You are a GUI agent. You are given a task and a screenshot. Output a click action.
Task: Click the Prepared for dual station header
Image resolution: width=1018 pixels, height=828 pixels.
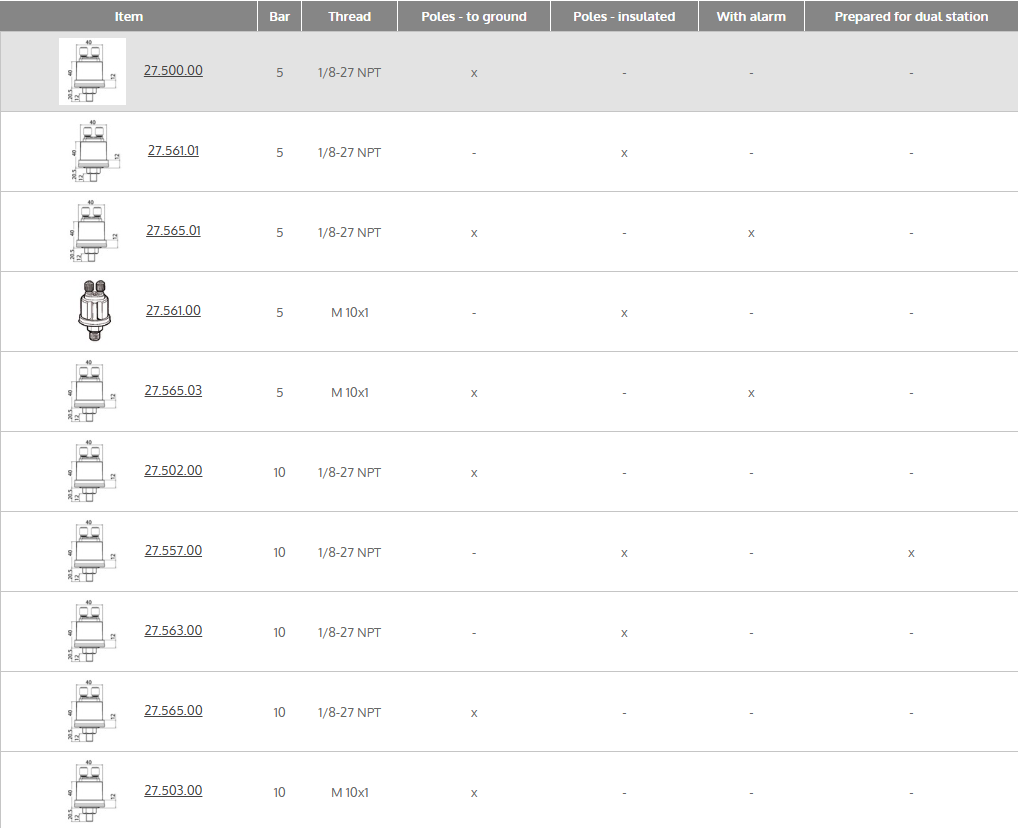911,16
